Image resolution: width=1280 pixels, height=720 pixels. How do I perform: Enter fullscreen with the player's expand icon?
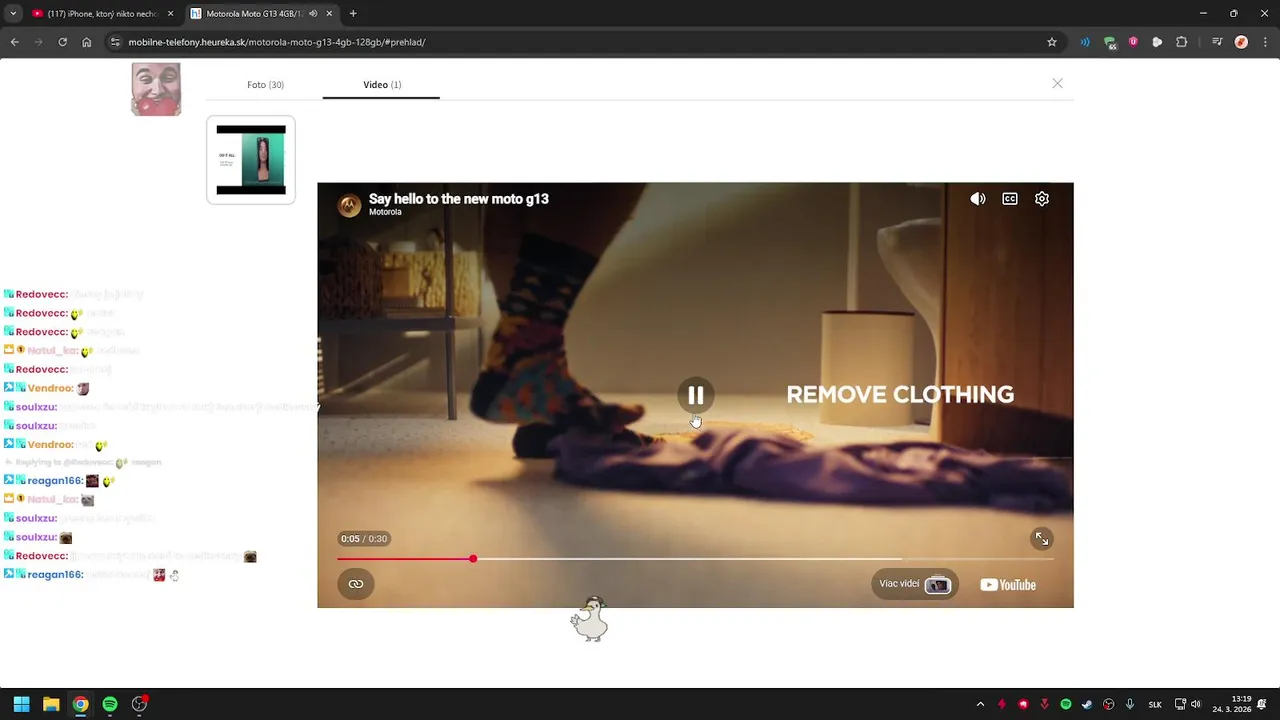point(1042,539)
